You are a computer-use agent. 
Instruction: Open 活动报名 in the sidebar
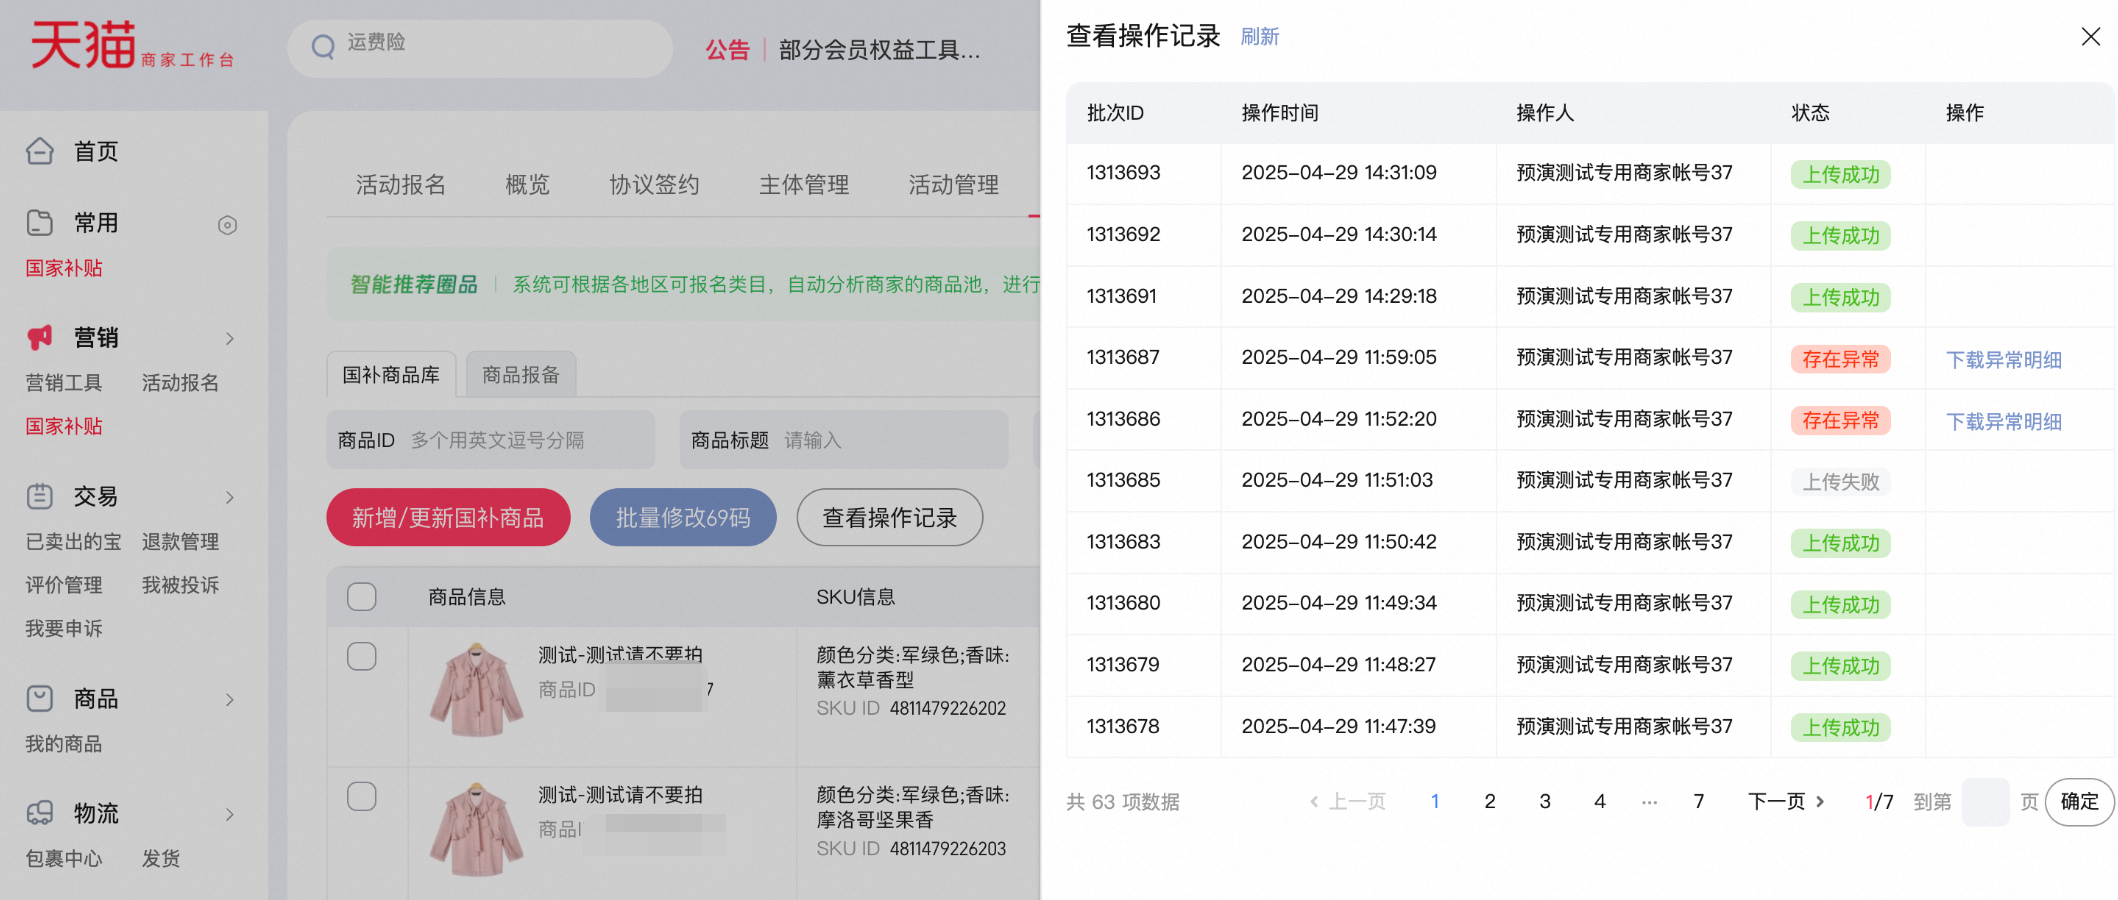tap(180, 383)
